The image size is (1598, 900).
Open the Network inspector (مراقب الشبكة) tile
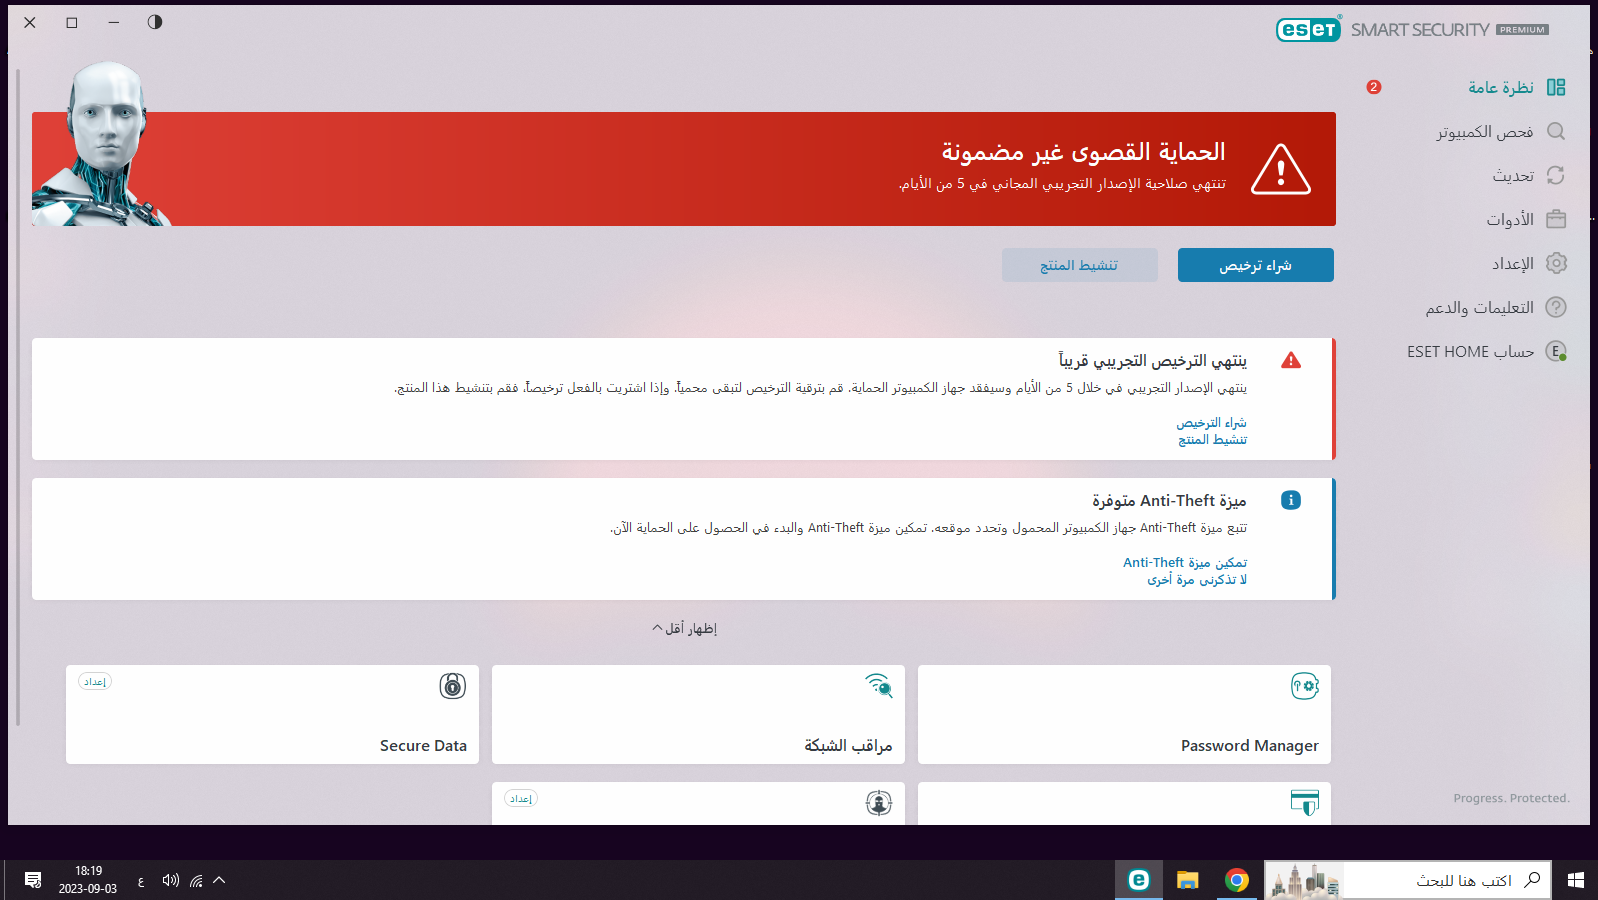tap(698, 714)
